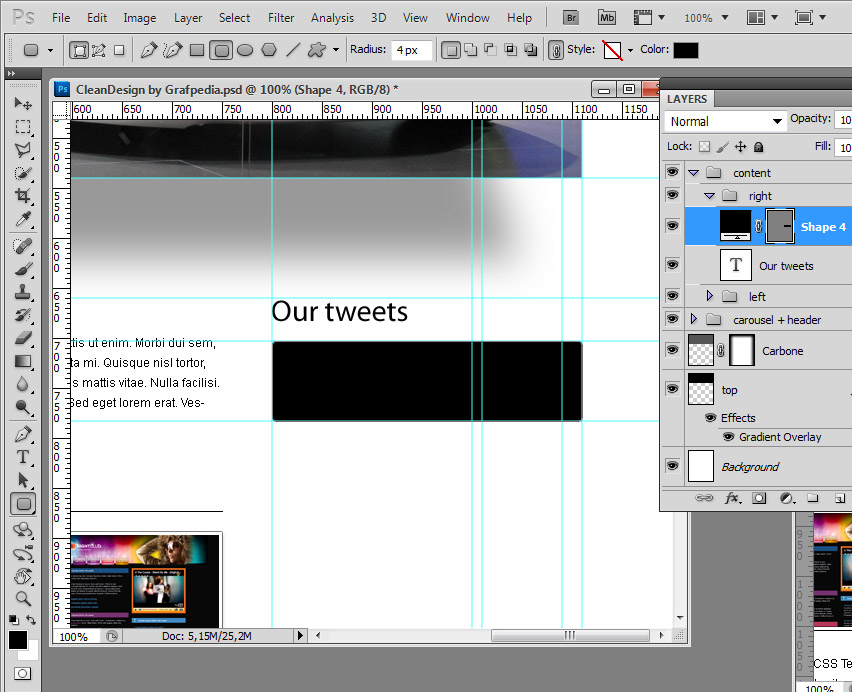Toggle lock all

point(759,147)
